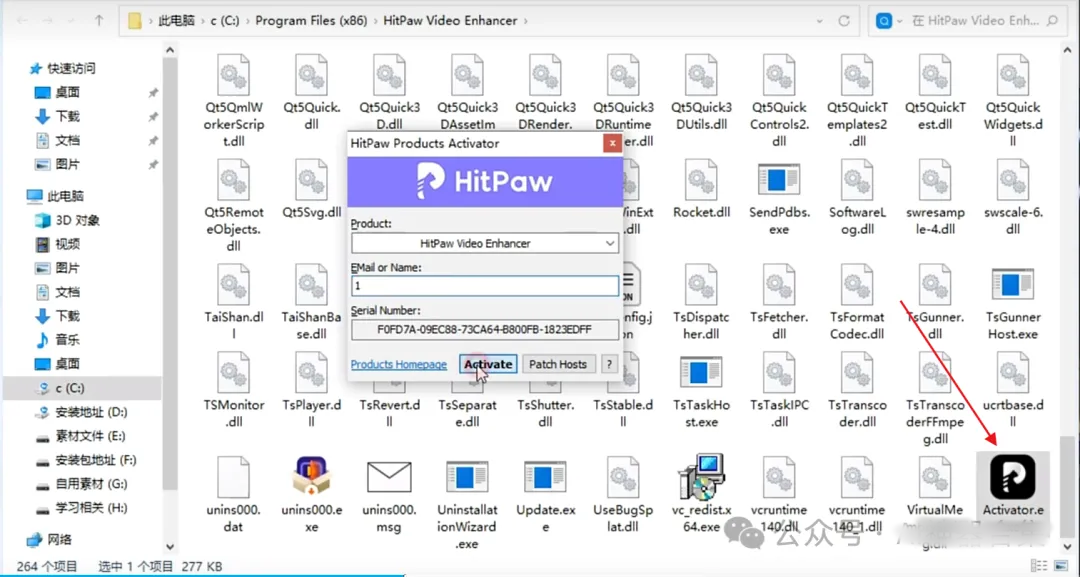The height and width of the screenshot is (577, 1080).
Task: Select the TsGunnerHost.exe file icon
Action: (1012, 284)
